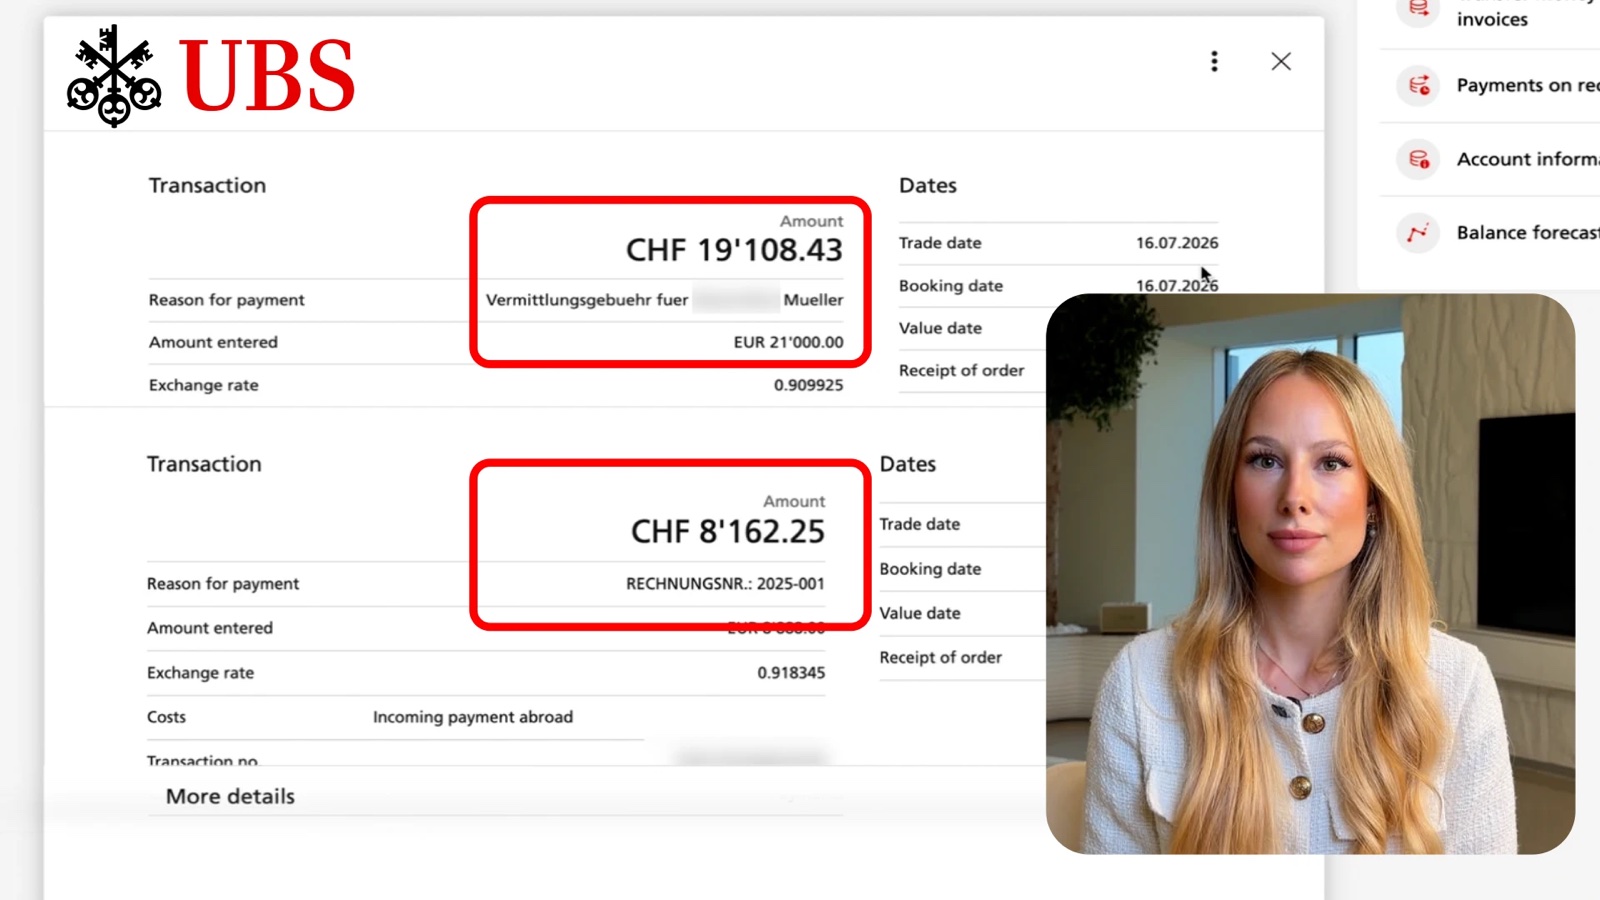This screenshot has height=900, width=1600.
Task: Click the first Value date label
Action: (x=940, y=328)
